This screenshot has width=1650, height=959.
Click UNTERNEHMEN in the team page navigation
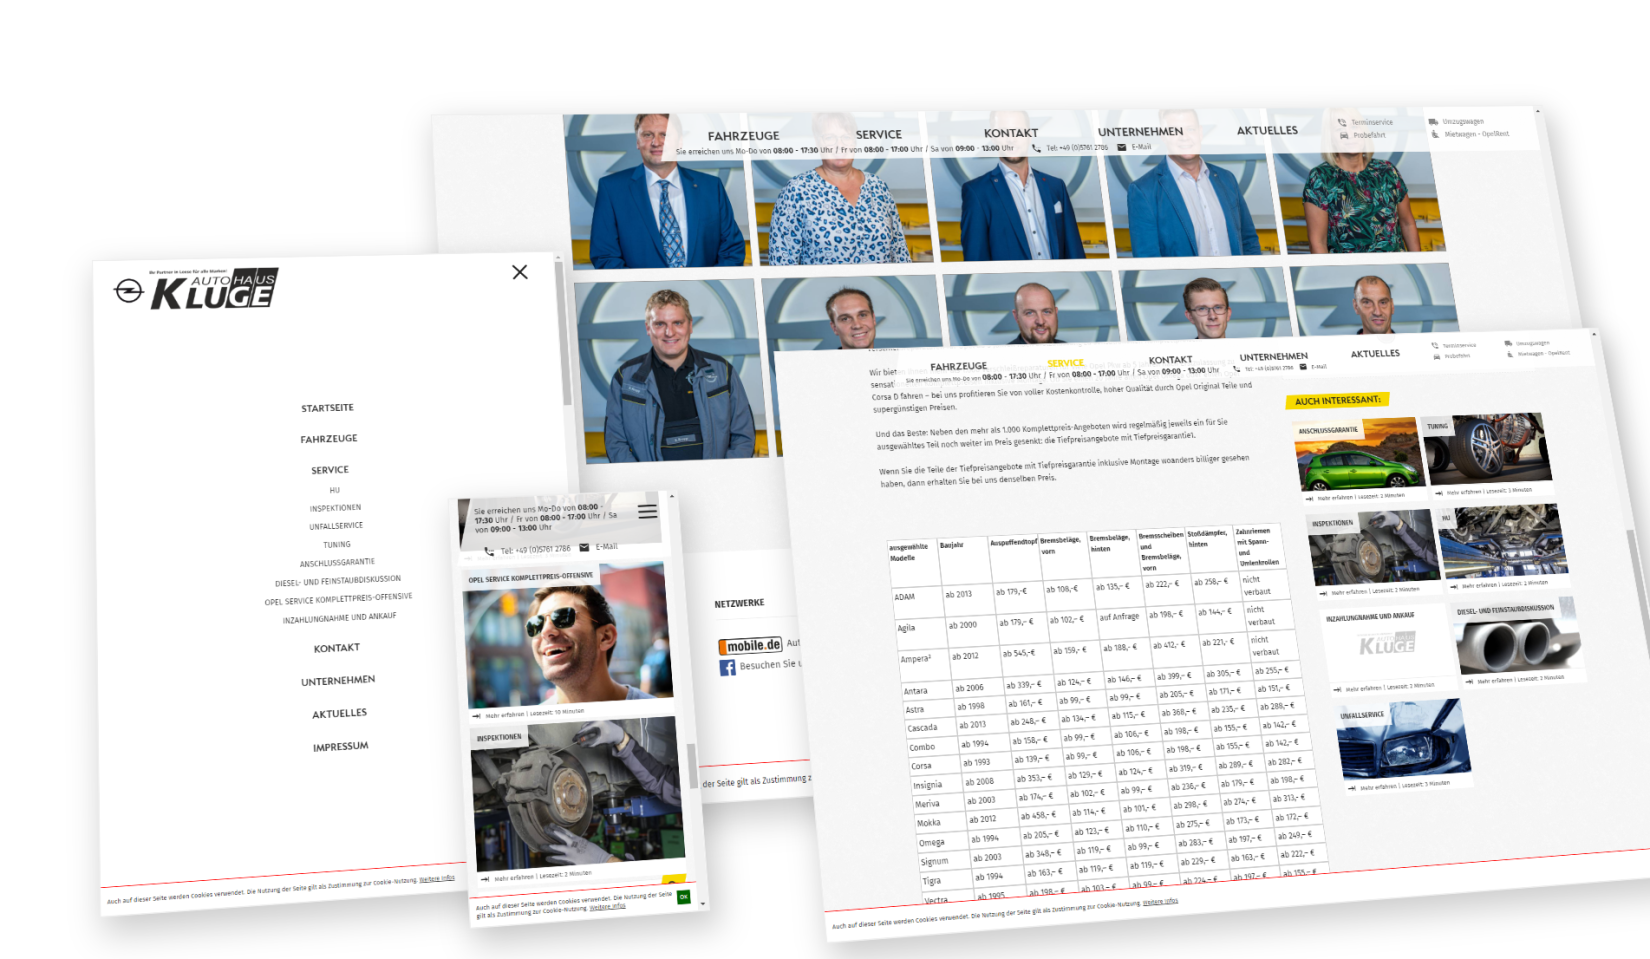click(x=1140, y=132)
